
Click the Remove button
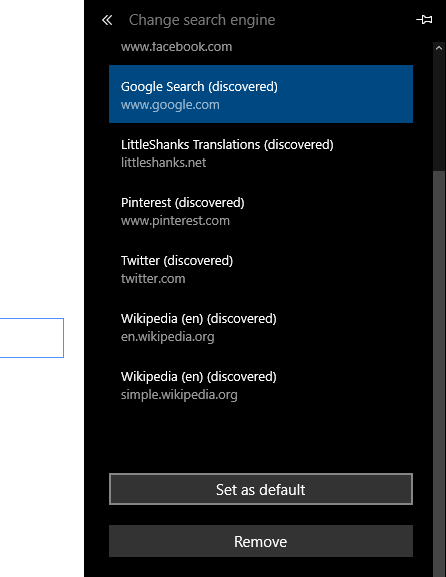(x=261, y=541)
